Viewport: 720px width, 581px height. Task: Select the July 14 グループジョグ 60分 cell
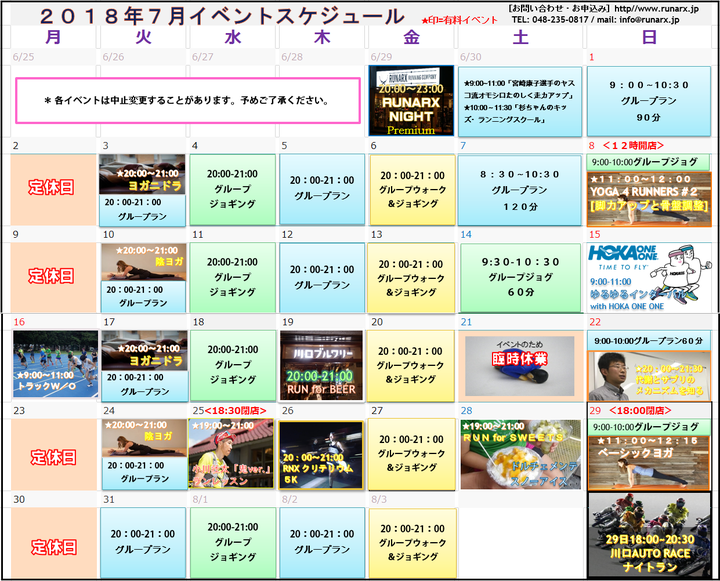coord(520,278)
